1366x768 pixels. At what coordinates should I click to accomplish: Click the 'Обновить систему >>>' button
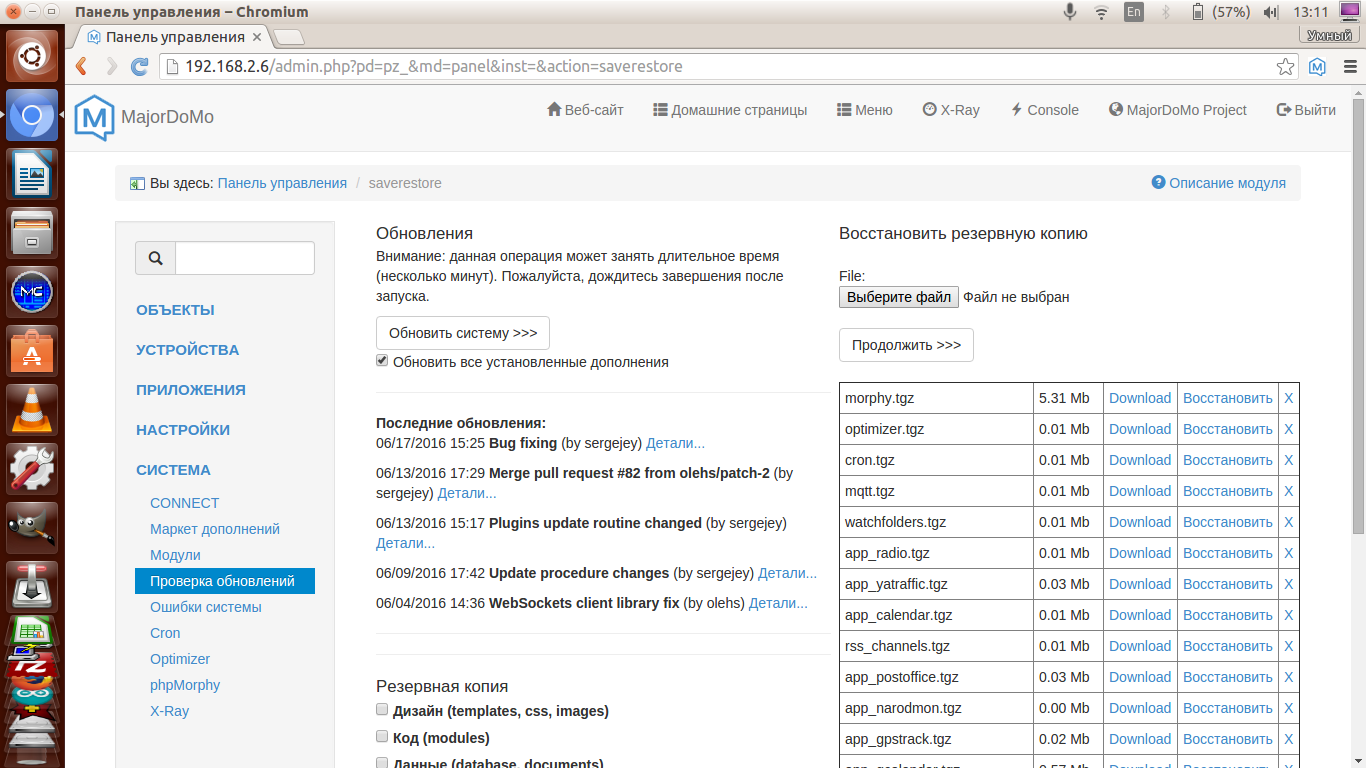463,333
